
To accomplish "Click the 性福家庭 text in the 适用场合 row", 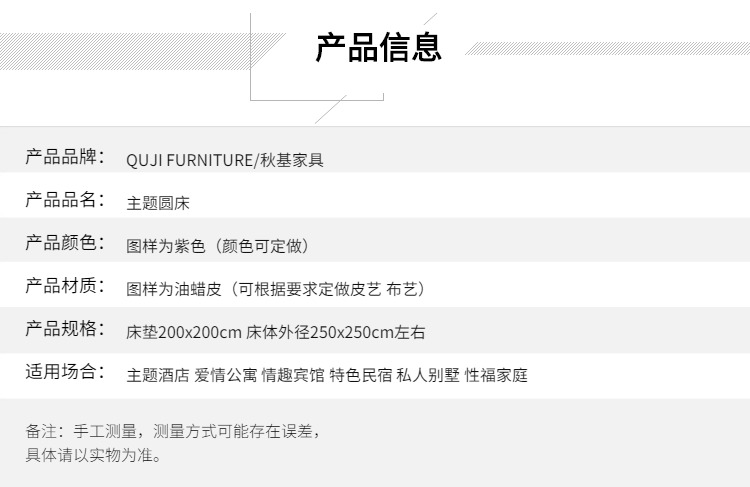I will pyautogui.click(x=496, y=375).
